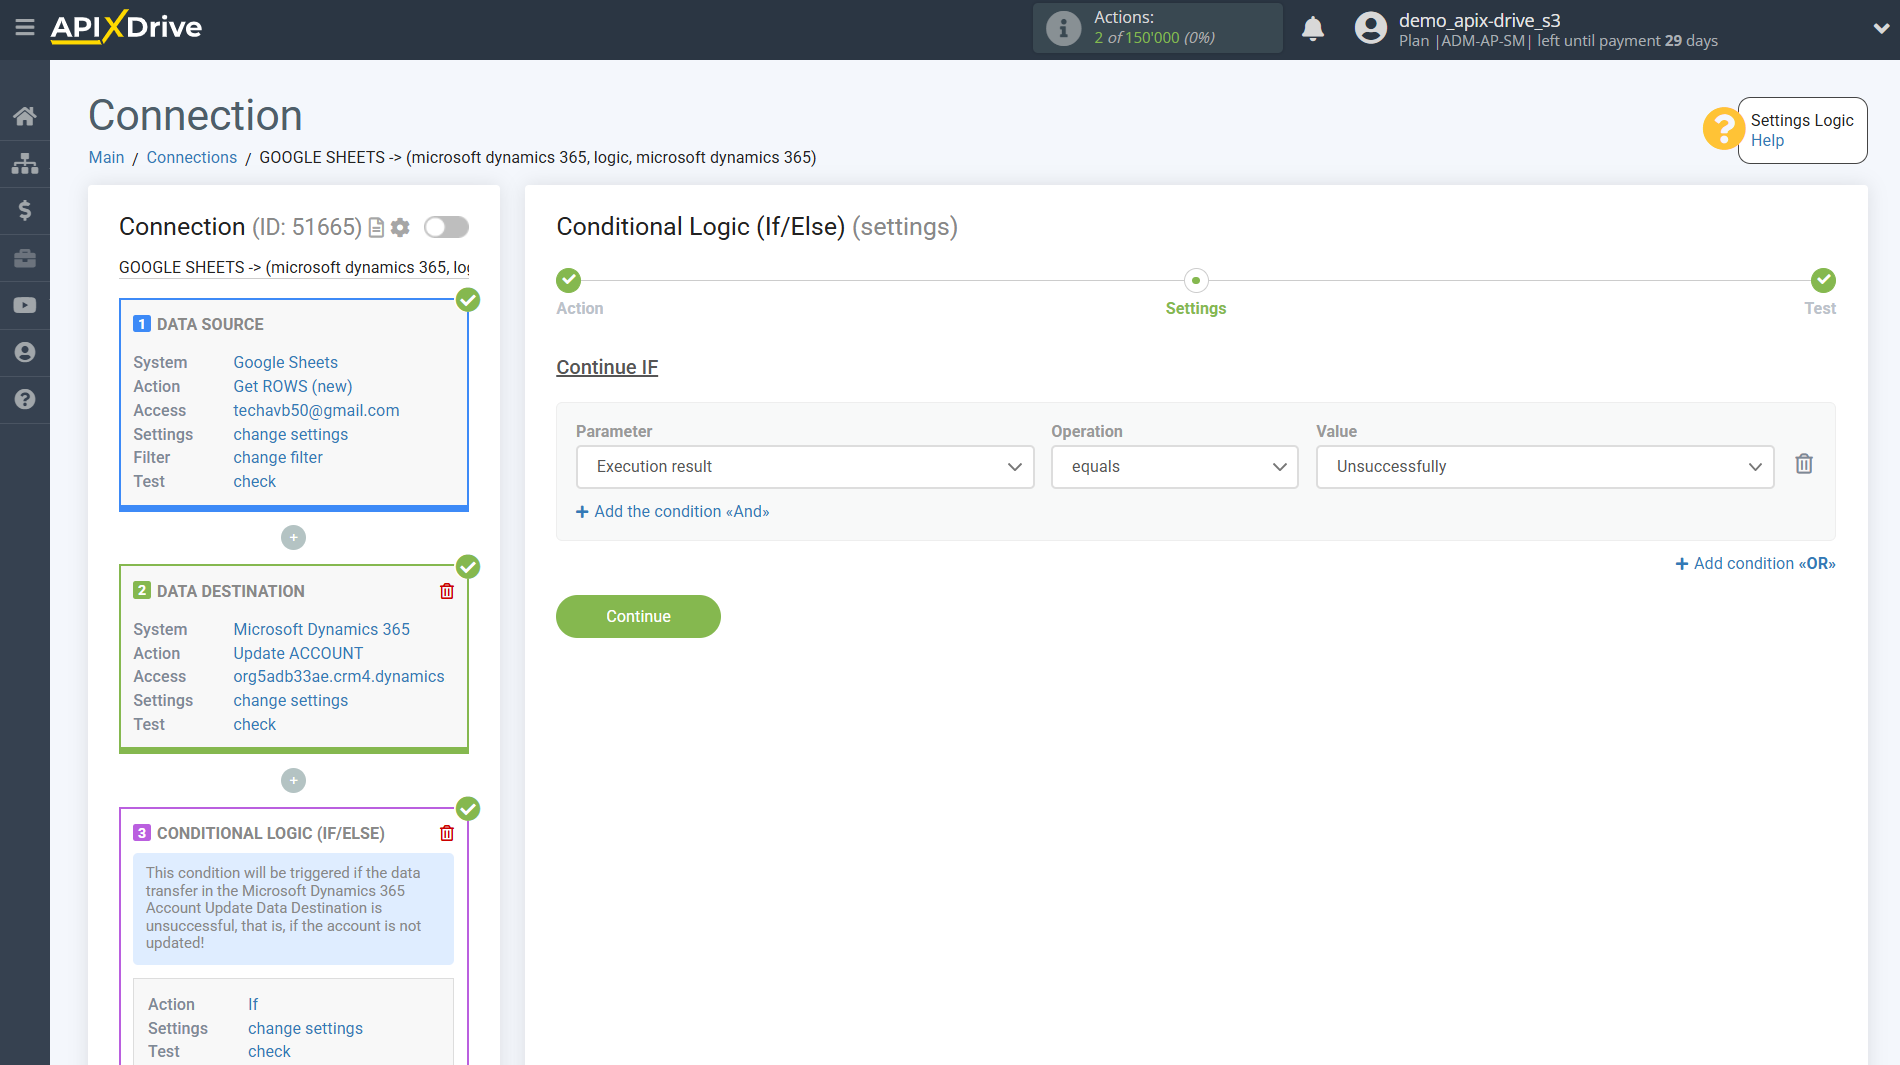Open Get ROWS (new) action link
This screenshot has width=1900, height=1065.
point(293,386)
